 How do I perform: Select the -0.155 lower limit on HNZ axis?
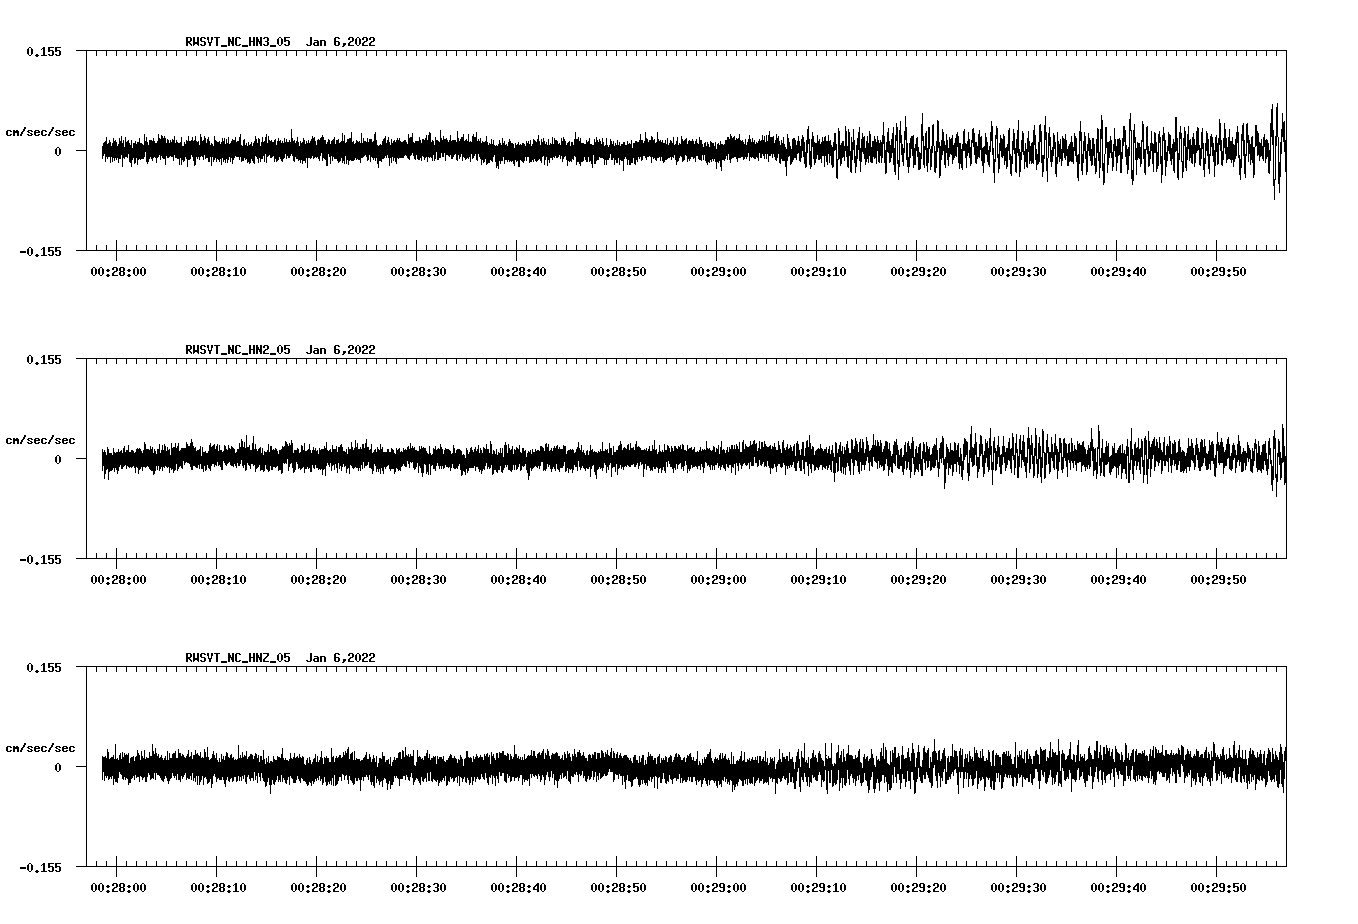pyautogui.click(x=40, y=867)
